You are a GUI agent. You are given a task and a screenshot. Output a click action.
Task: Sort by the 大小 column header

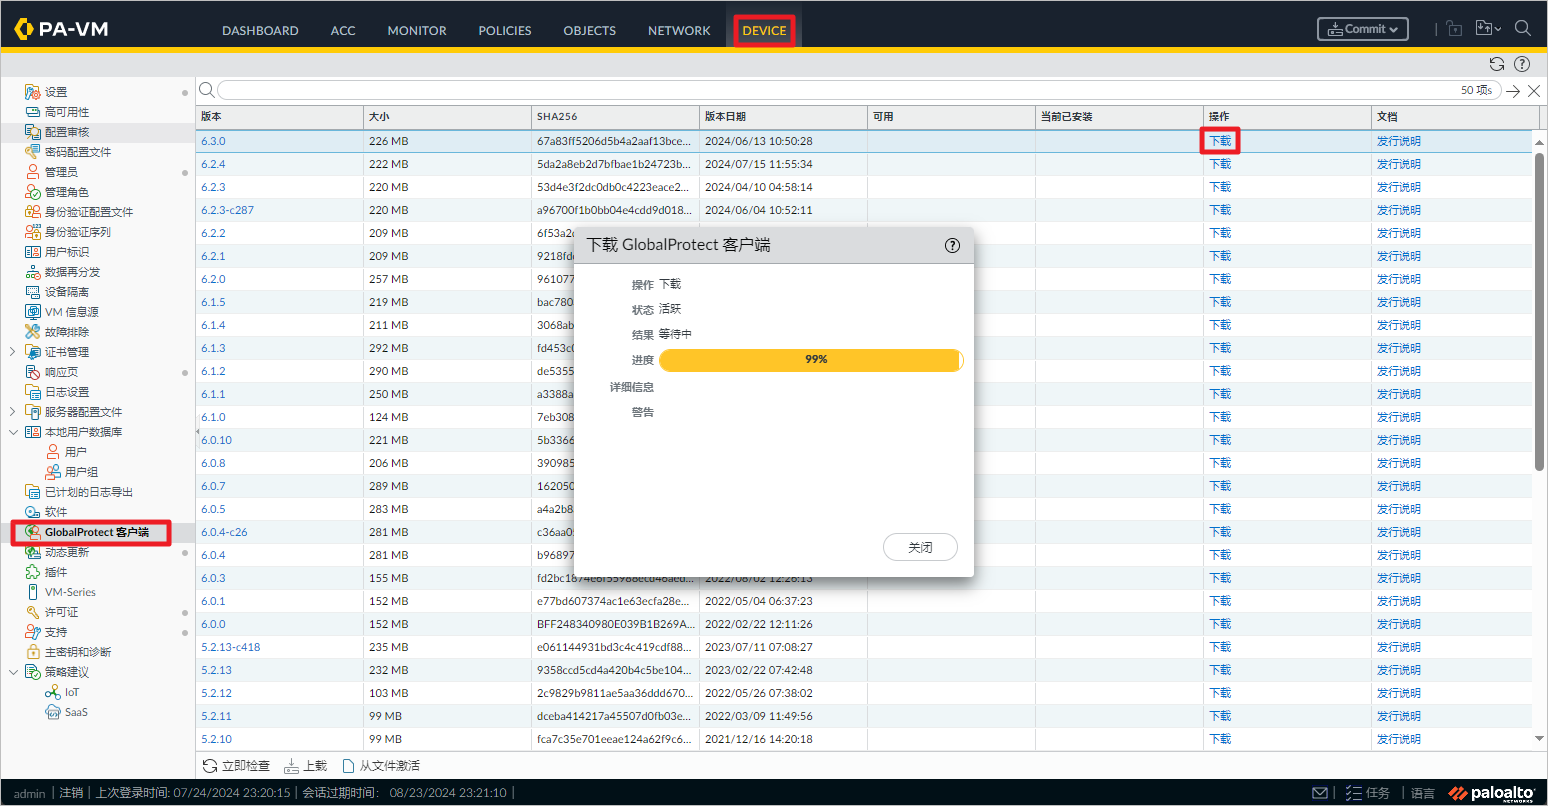[447, 117]
